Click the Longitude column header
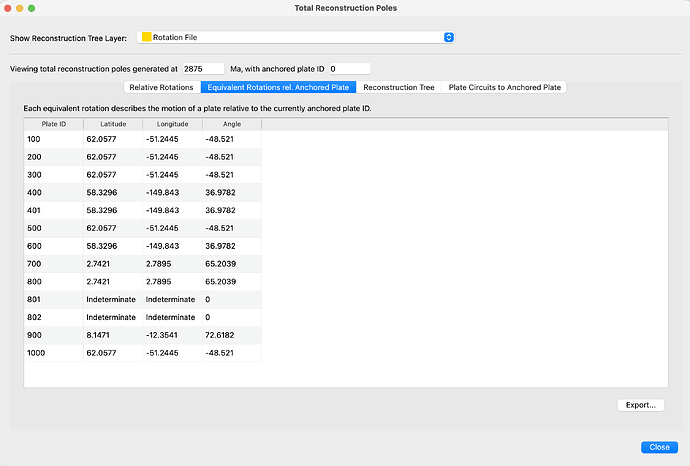The height and width of the screenshot is (466, 690). coord(172,124)
